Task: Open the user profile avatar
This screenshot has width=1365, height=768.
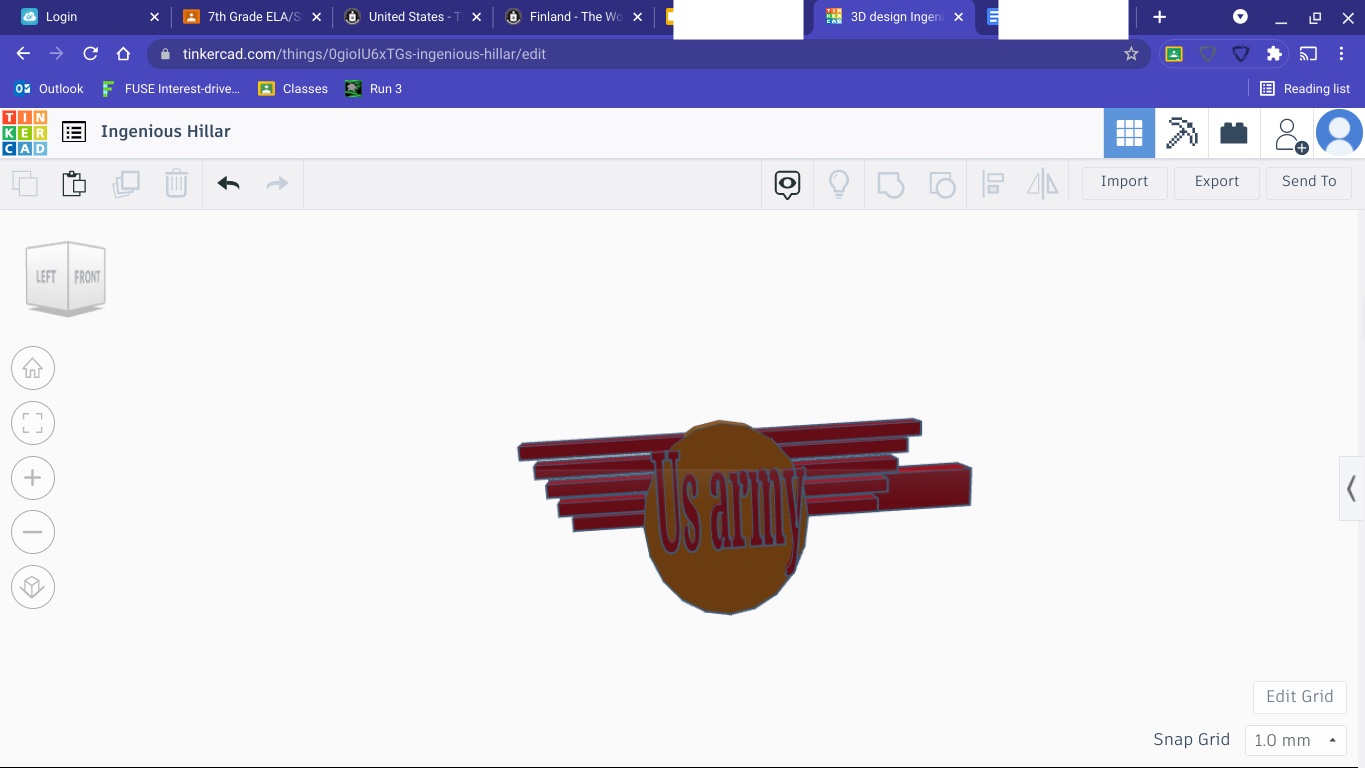Action: click(1340, 133)
